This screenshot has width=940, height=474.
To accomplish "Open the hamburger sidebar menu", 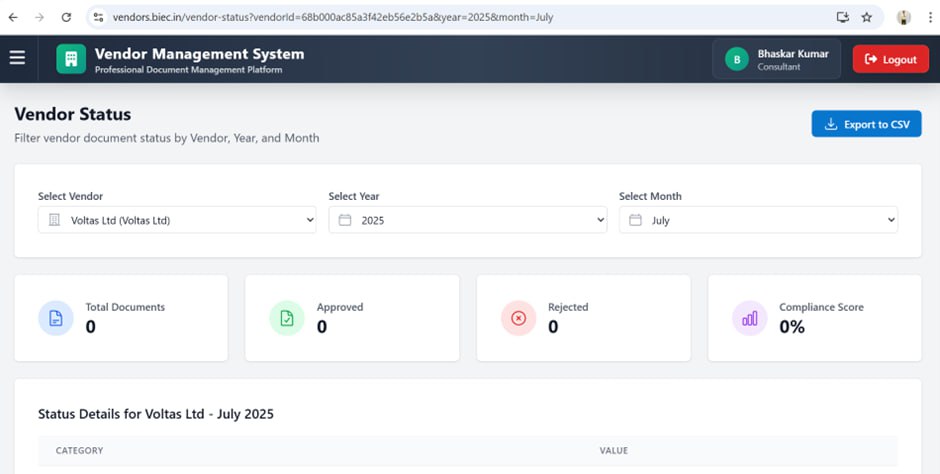I will point(17,58).
